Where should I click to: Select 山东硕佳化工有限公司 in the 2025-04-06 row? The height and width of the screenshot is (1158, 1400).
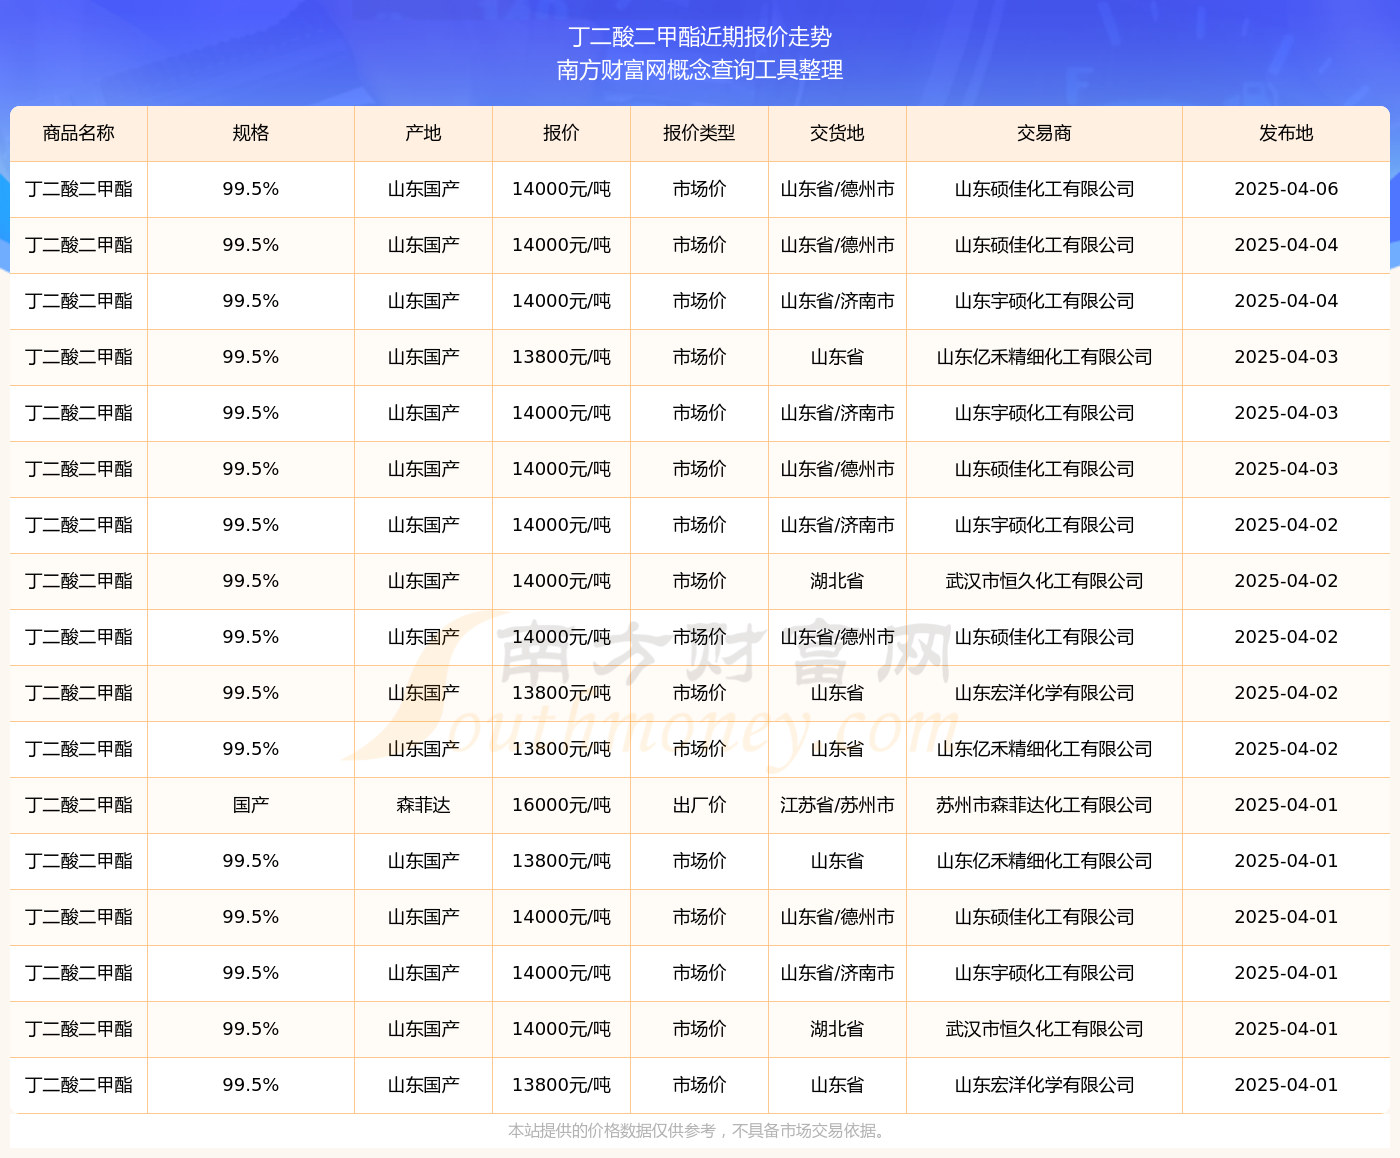(1044, 189)
